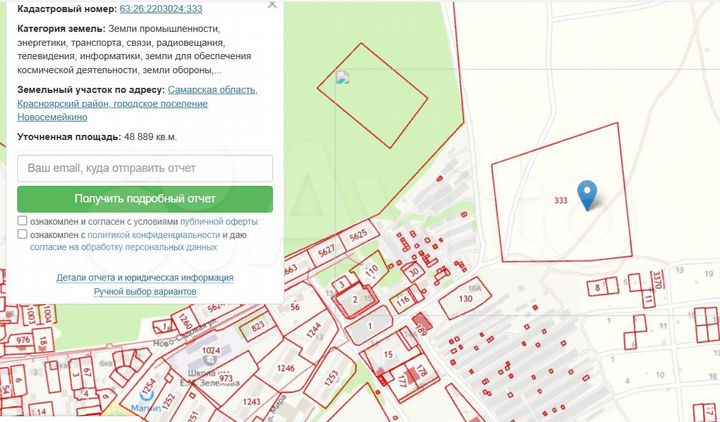Click Ручной выбор вариантов link
This screenshot has width=720, height=422.
click(145, 291)
